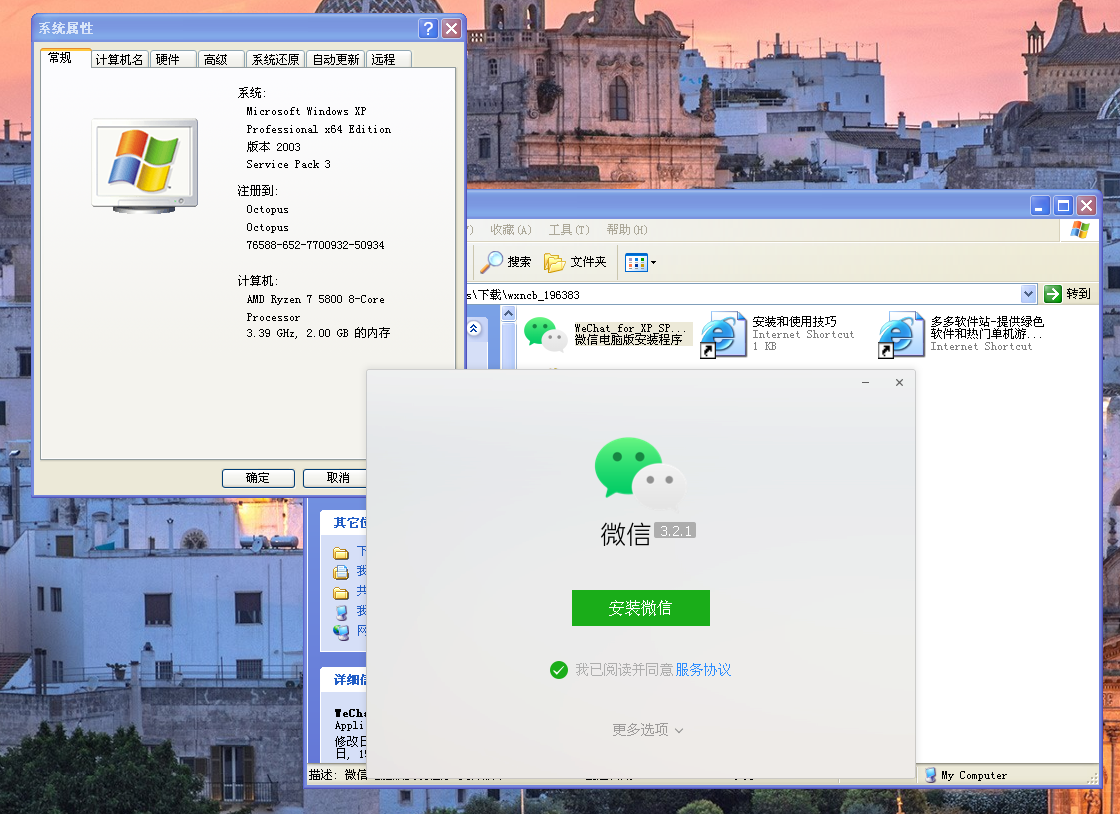The image size is (1120, 814).
Task: Click the '3.39 GHz, 2.00 GB 的内存' line
Action: click(318, 333)
